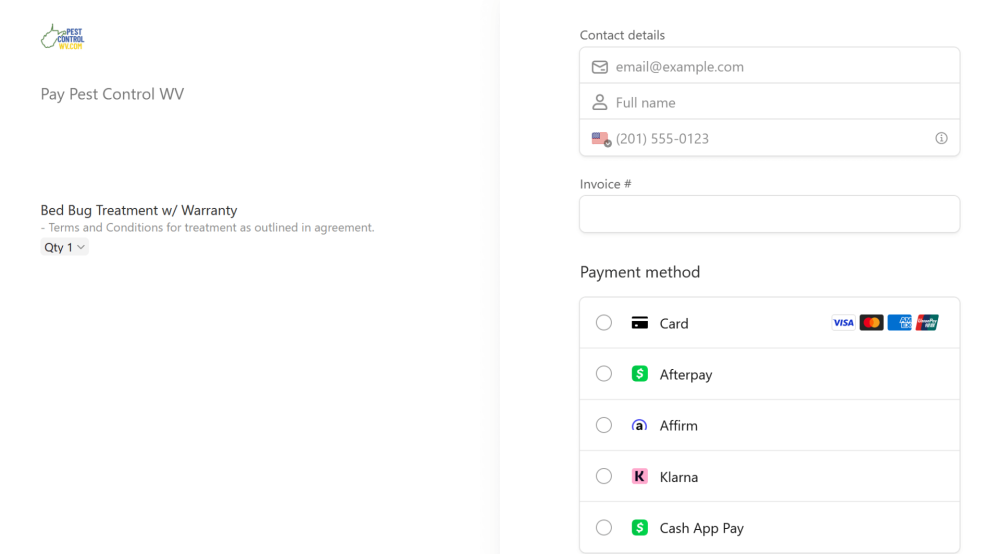
Task: Click the 'Invoice #' label
Action: tap(605, 184)
